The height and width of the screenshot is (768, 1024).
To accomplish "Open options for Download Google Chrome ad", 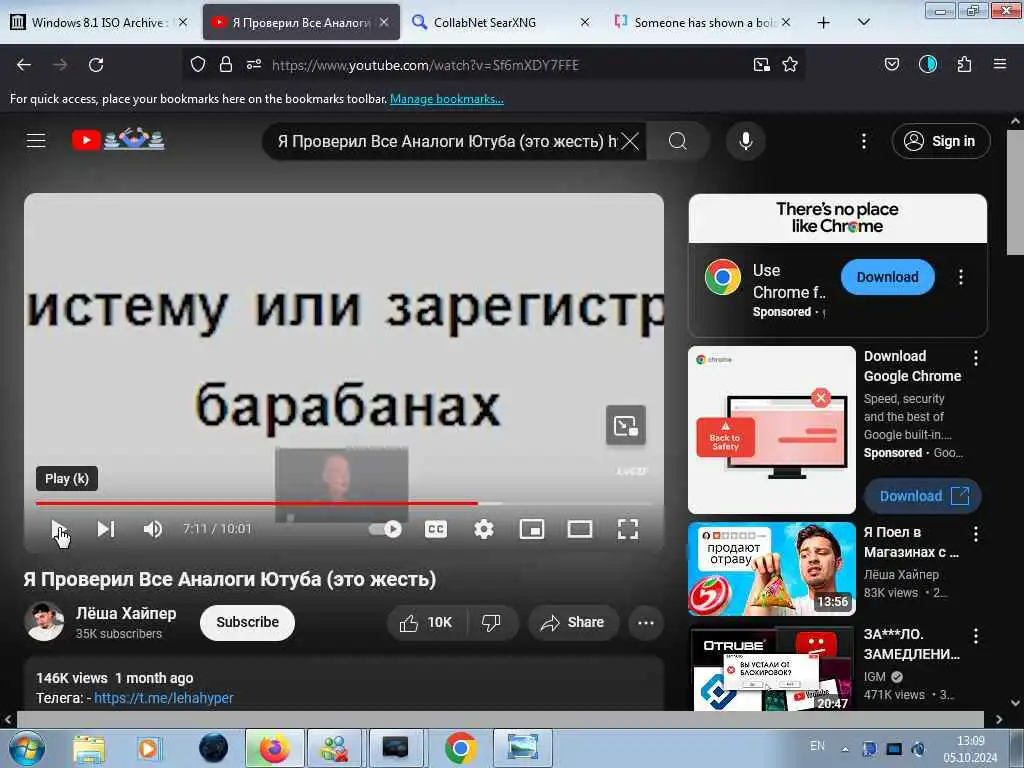I will coord(976,357).
